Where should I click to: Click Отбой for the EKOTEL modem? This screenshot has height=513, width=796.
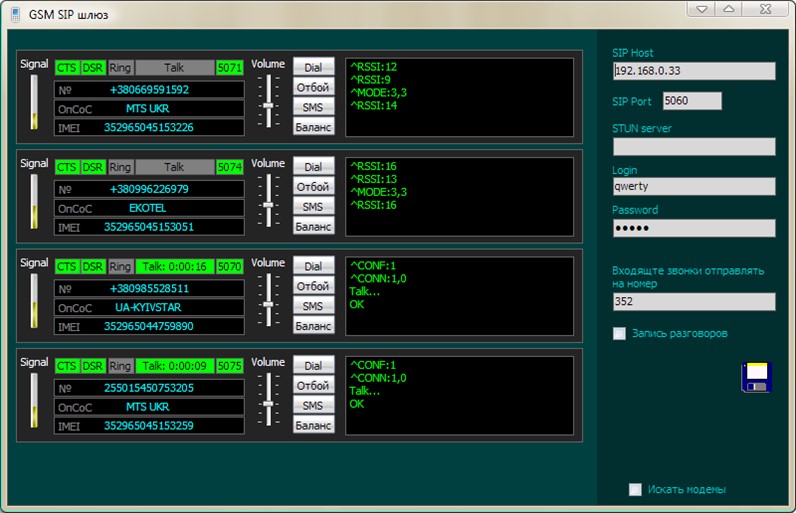tap(313, 187)
